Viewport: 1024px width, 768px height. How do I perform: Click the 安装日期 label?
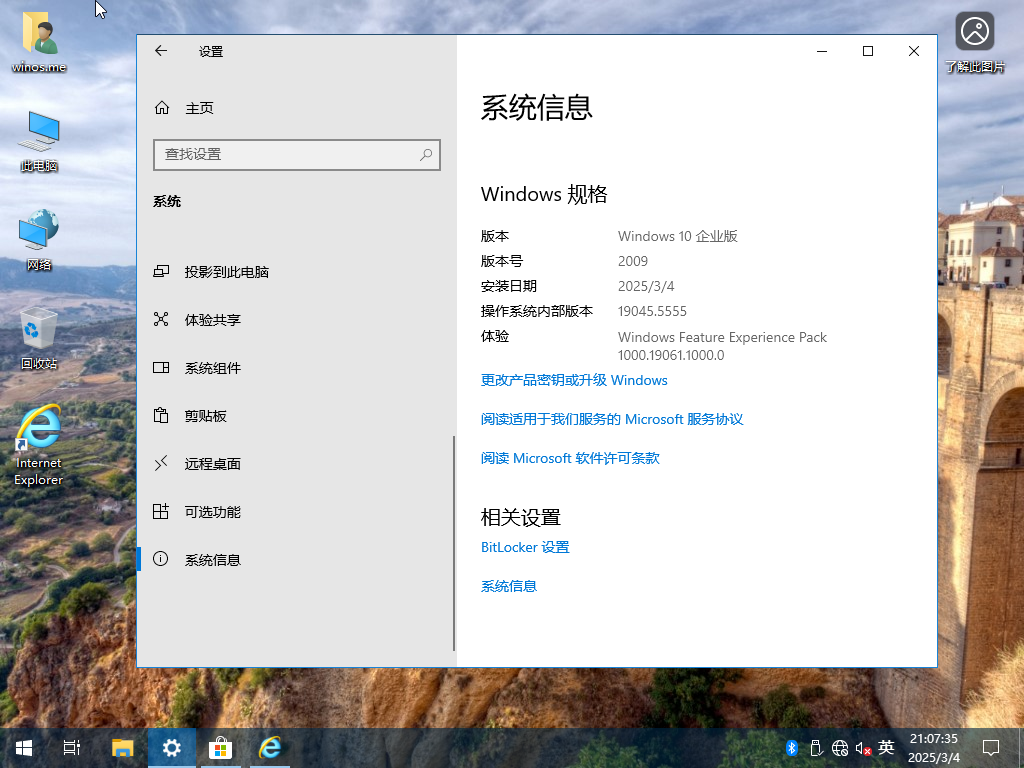[x=509, y=286]
